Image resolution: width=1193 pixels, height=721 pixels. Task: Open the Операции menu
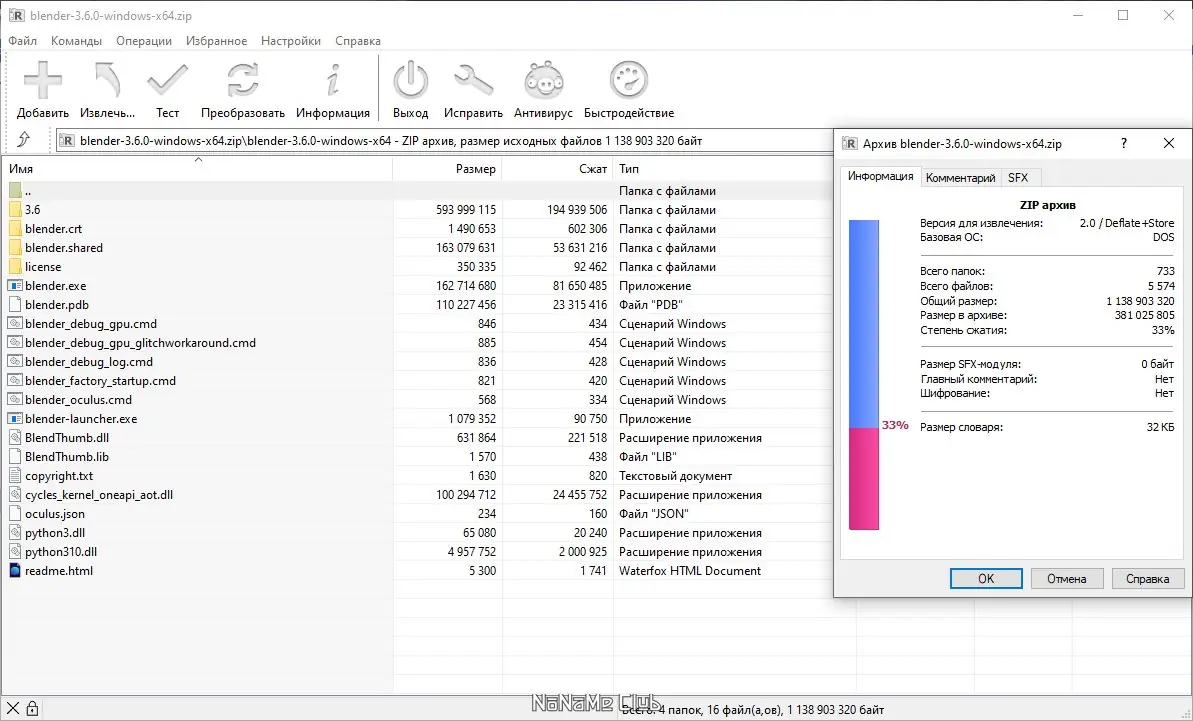click(x=144, y=41)
